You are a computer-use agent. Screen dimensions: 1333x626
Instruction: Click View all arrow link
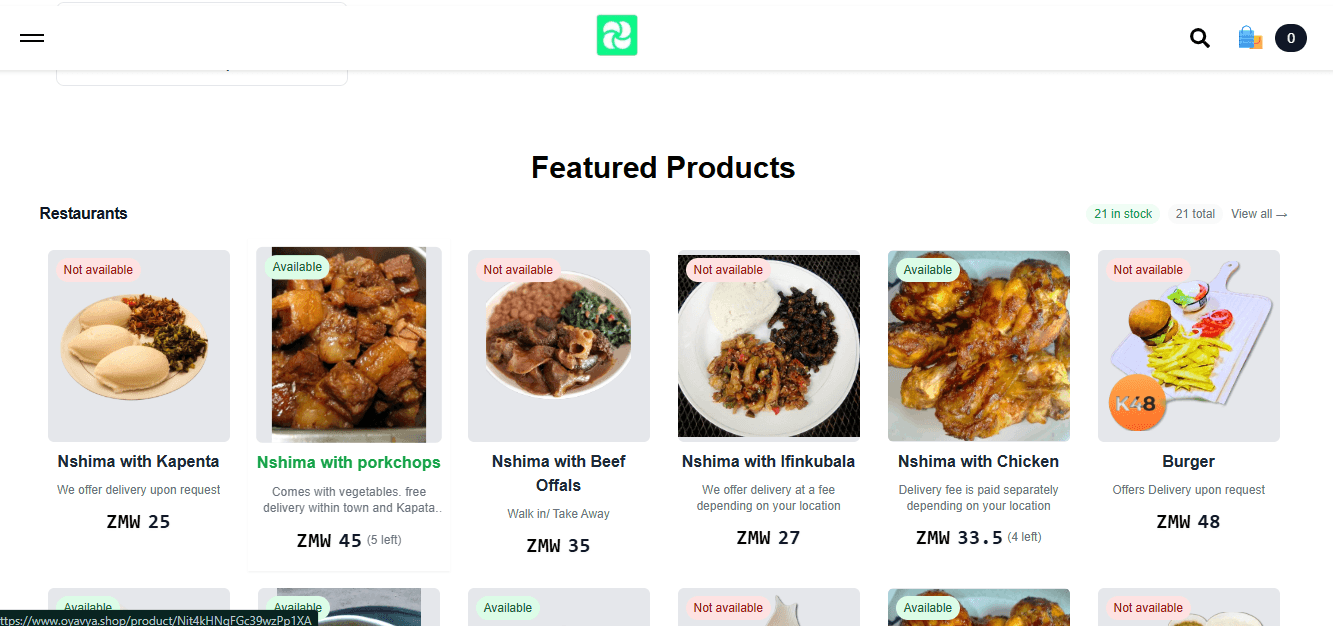click(x=1259, y=214)
